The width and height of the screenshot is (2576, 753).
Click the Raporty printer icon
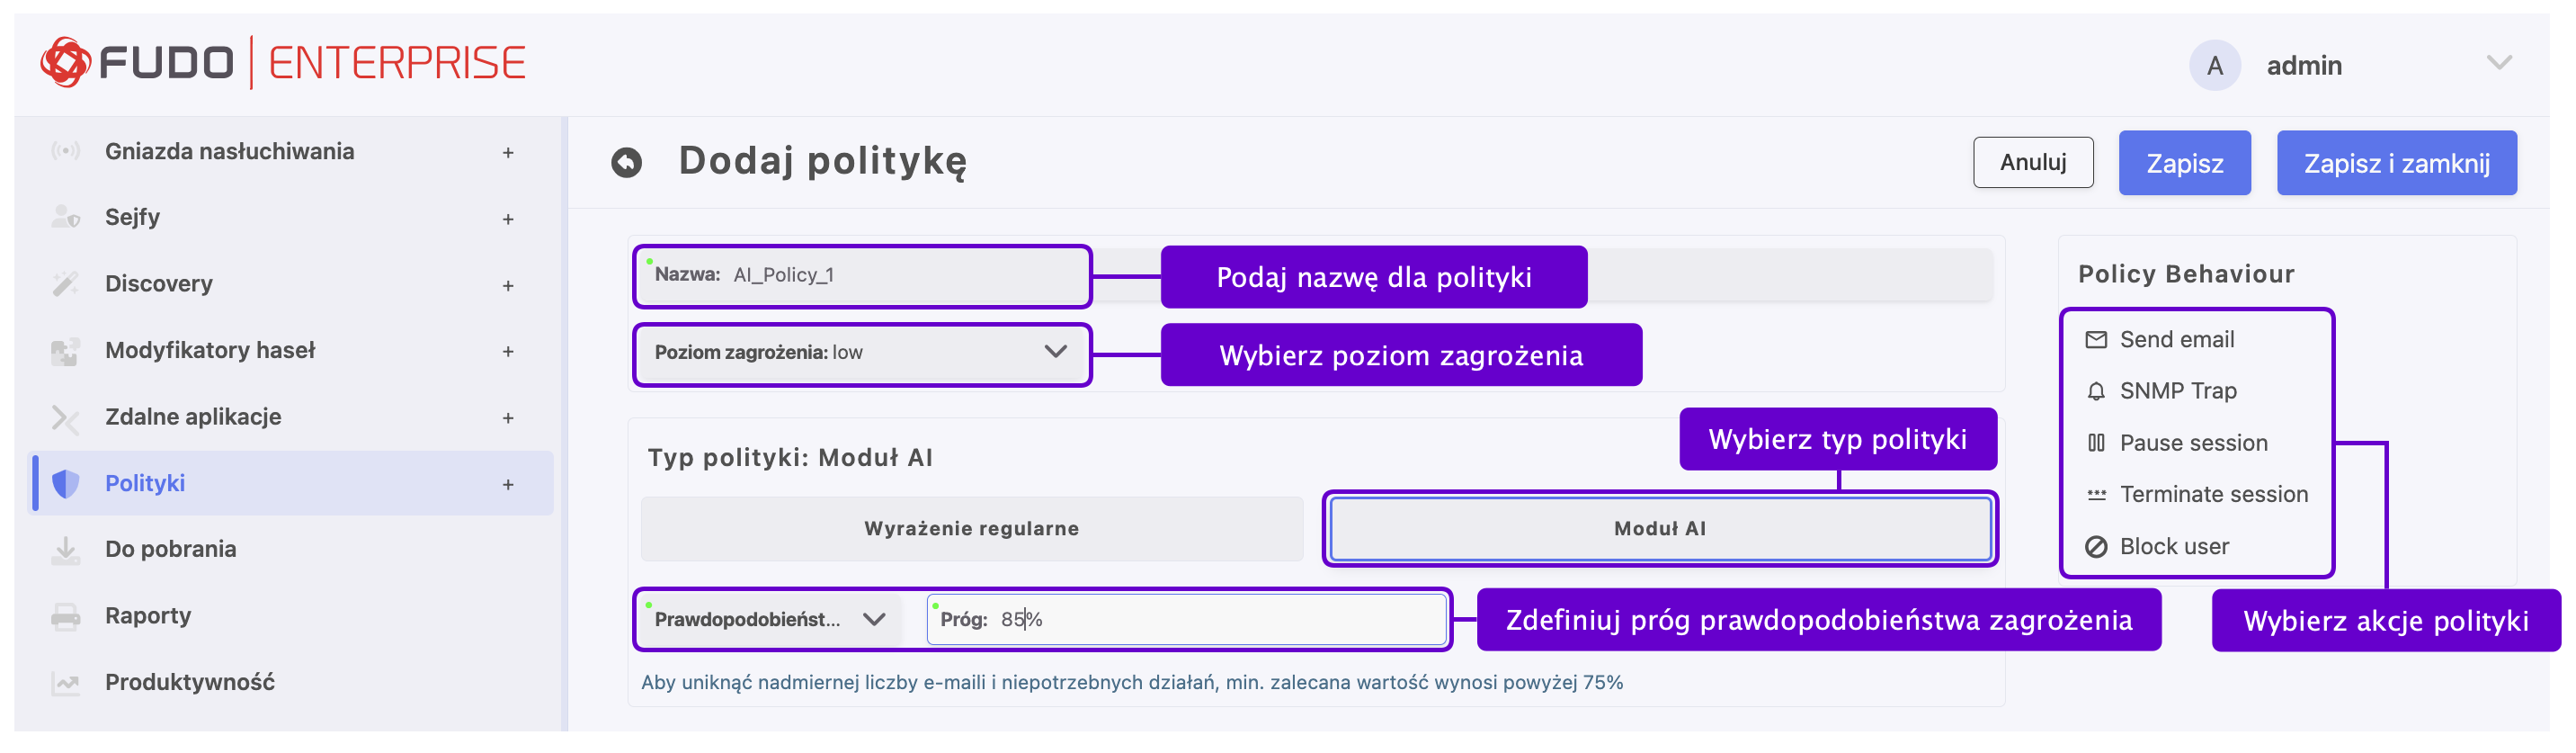click(x=66, y=616)
